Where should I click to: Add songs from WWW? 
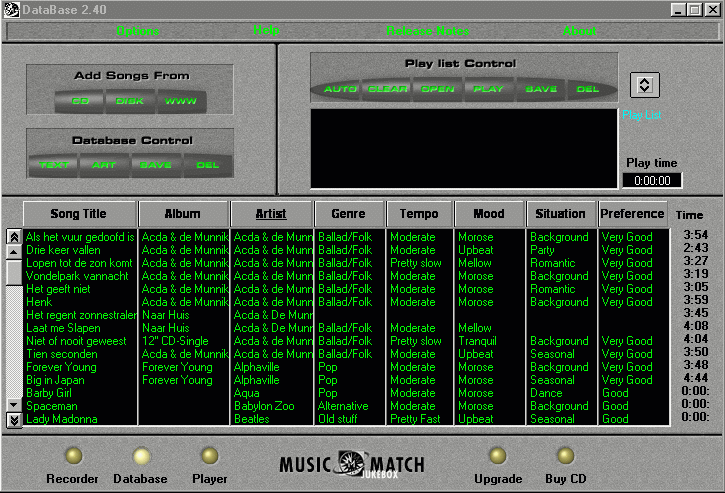pyautogui.click(x=181, y=101)
